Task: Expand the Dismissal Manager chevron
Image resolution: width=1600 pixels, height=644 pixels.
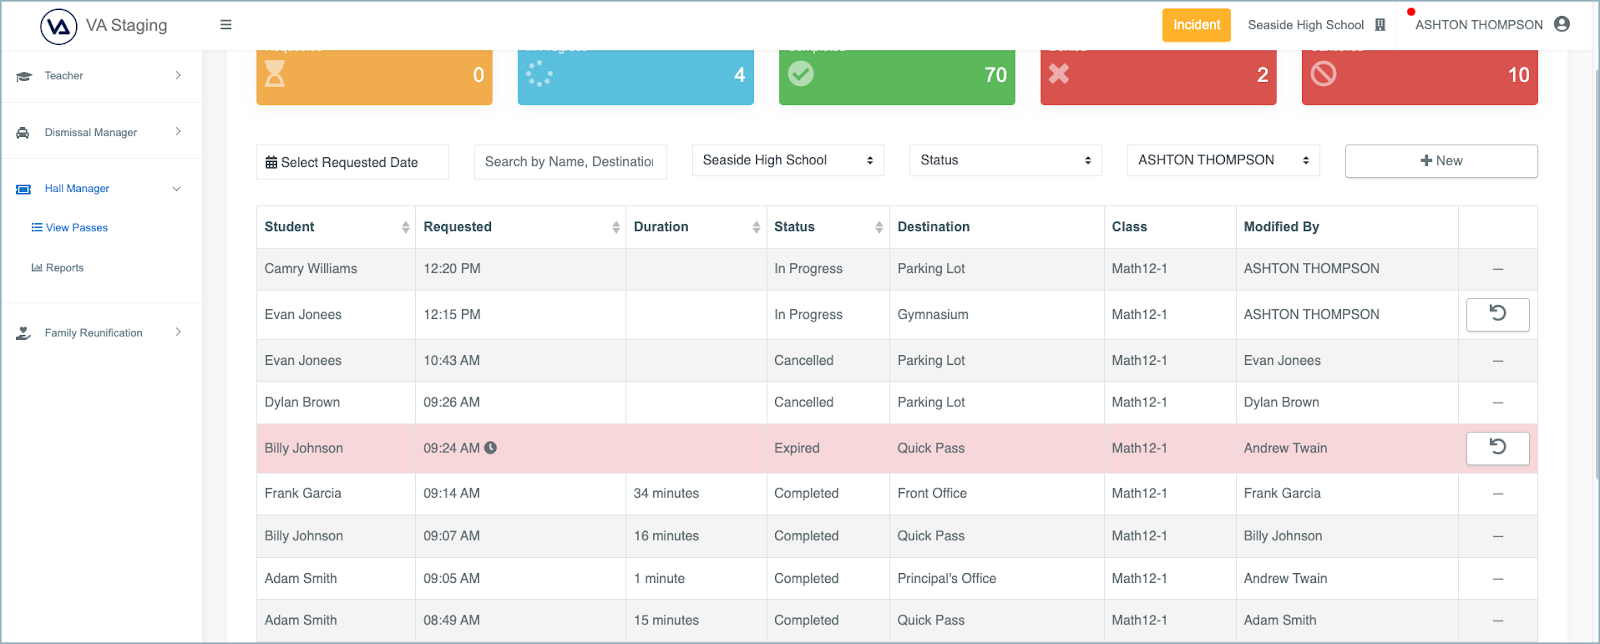Action: click(178, 131)
